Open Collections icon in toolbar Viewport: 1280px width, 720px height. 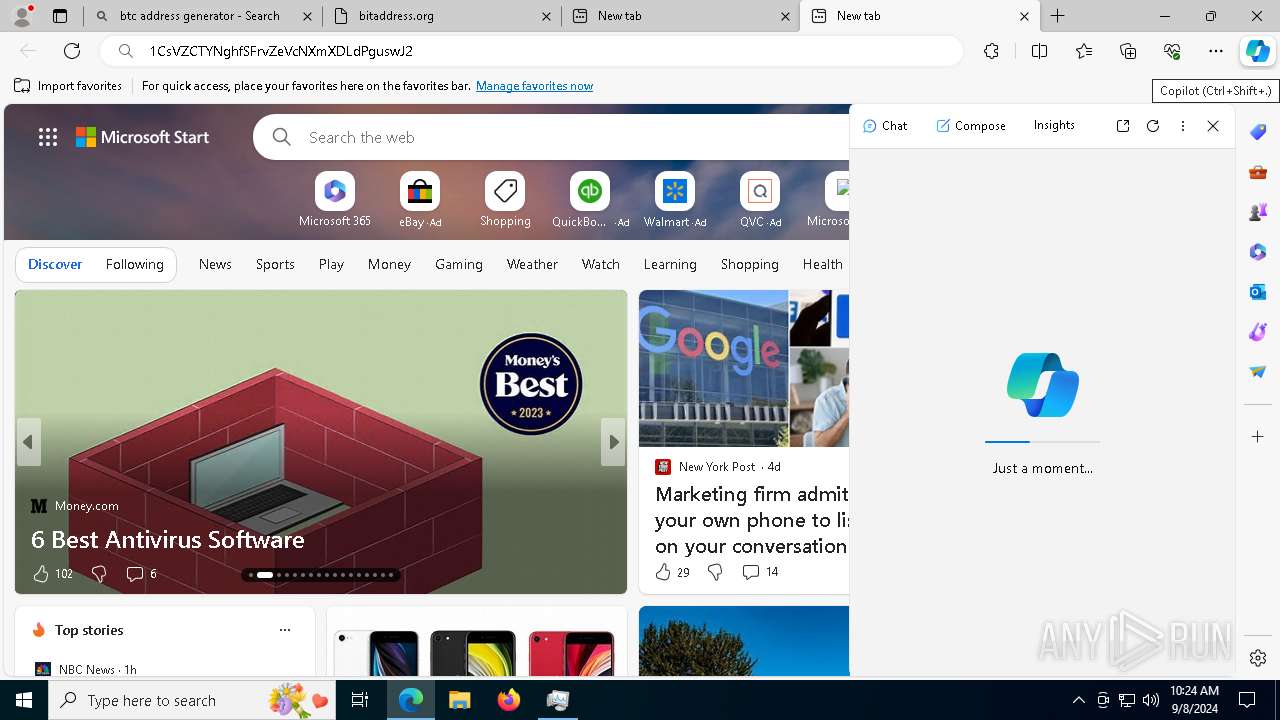pos(1128,51)
